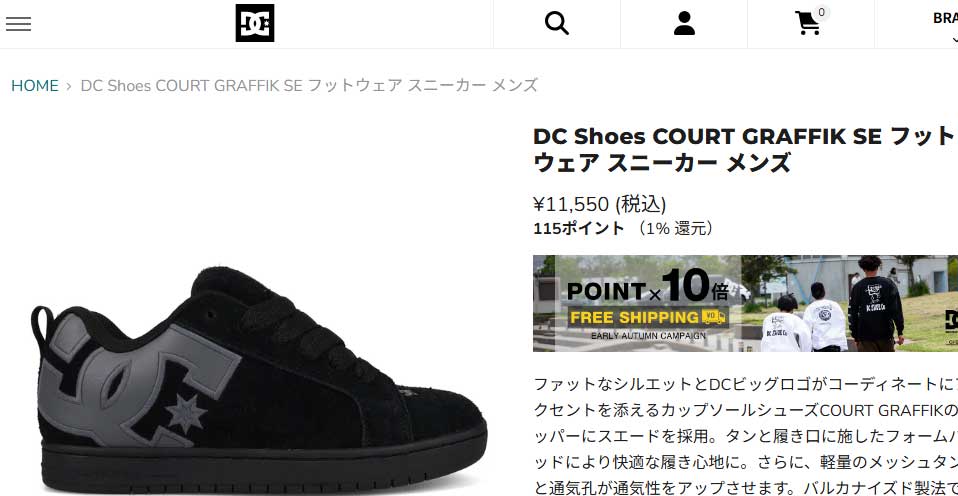Image resolution: width=958 pixels, height=496 pixels.
Task: Click the product description paragraph
Action: click(745, 436)
